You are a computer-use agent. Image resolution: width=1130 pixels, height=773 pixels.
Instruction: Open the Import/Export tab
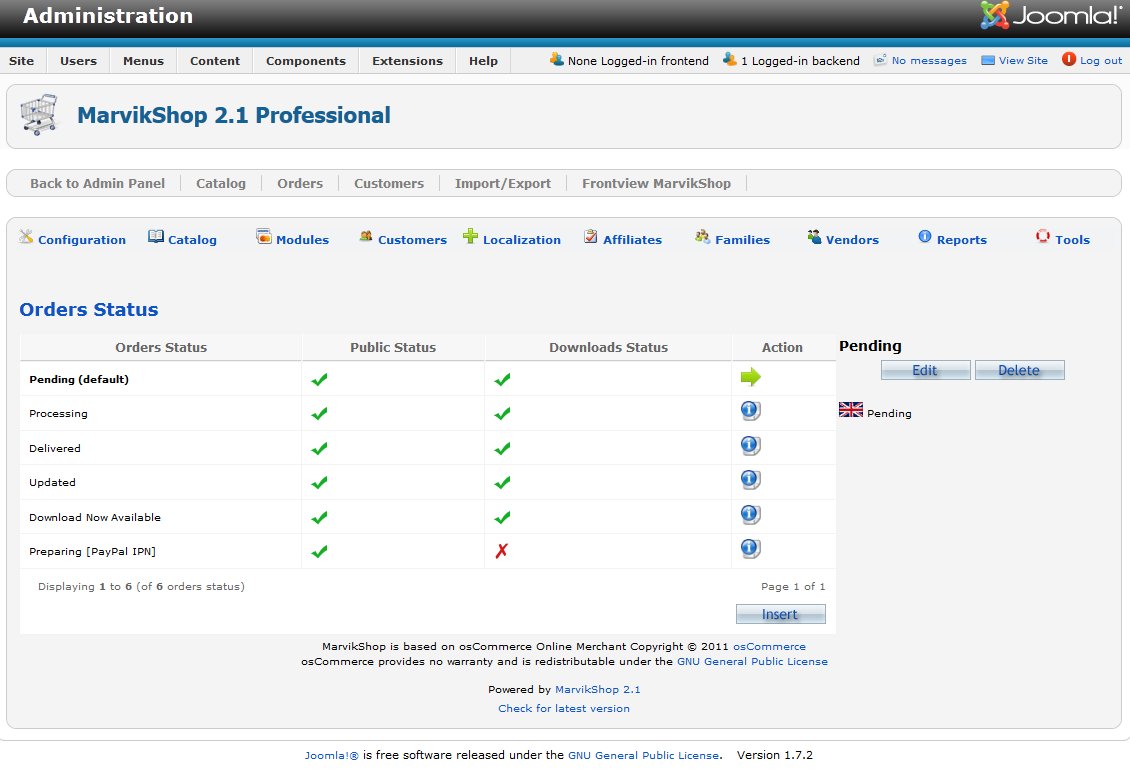(502, 183)
